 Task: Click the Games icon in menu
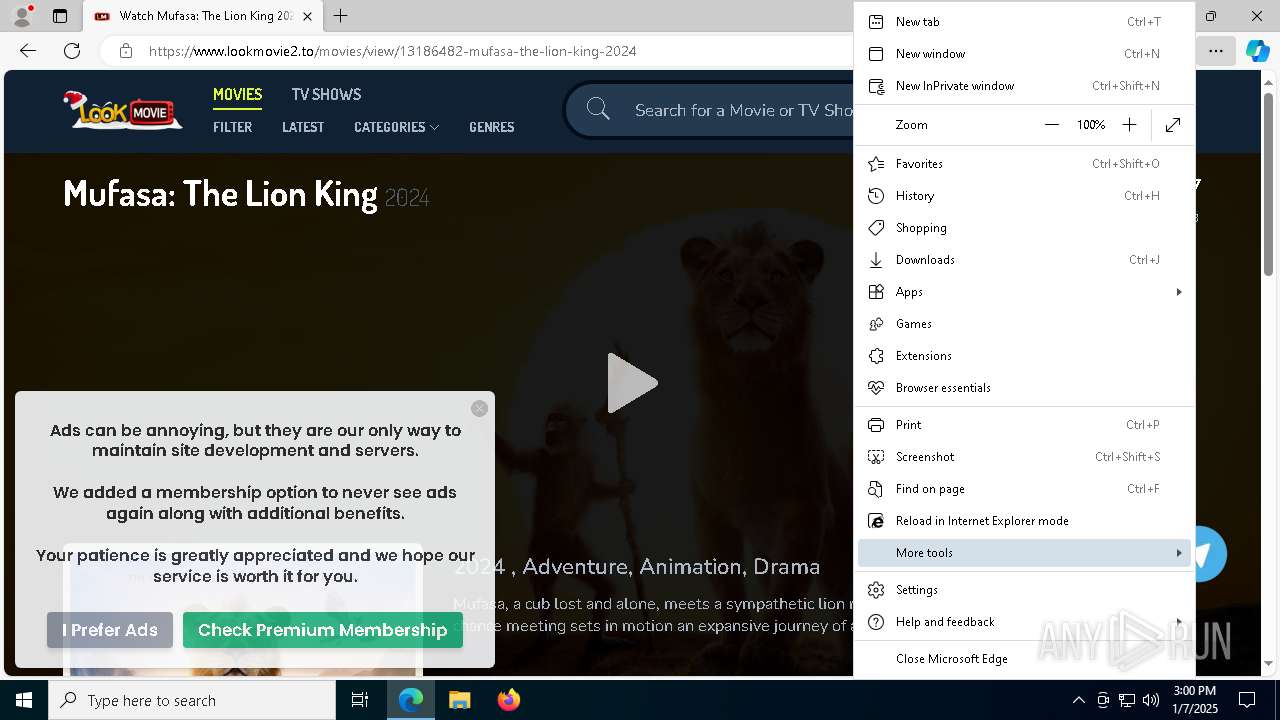coord(876,324)
